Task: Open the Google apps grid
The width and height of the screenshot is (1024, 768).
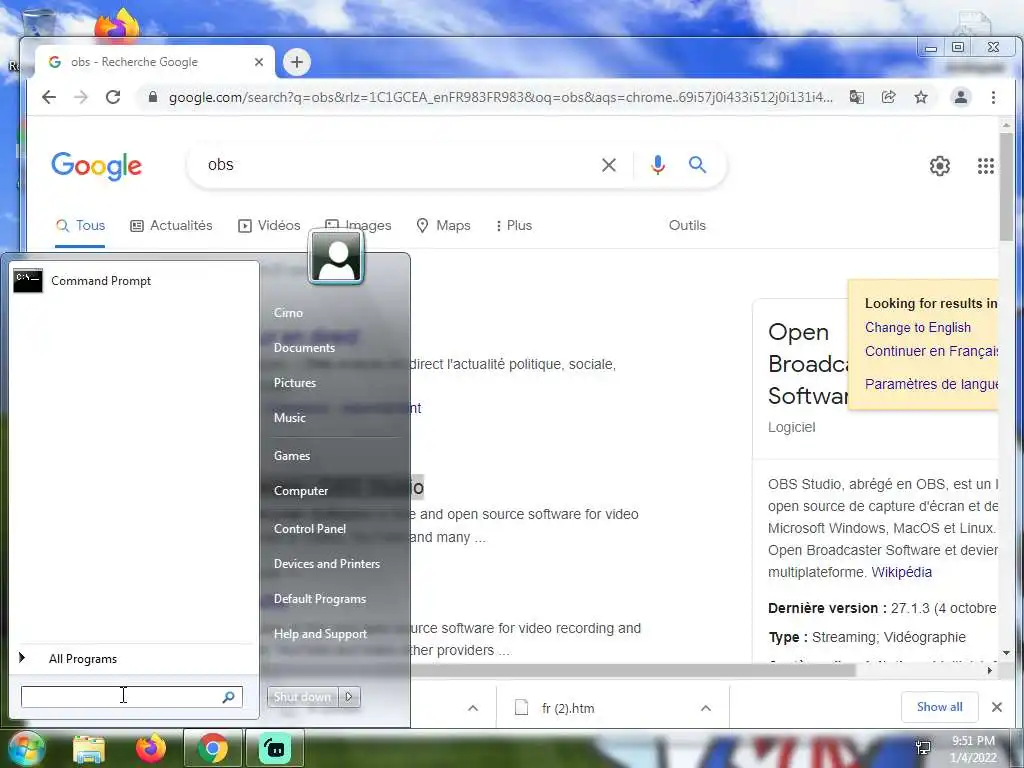Action: 985,166
